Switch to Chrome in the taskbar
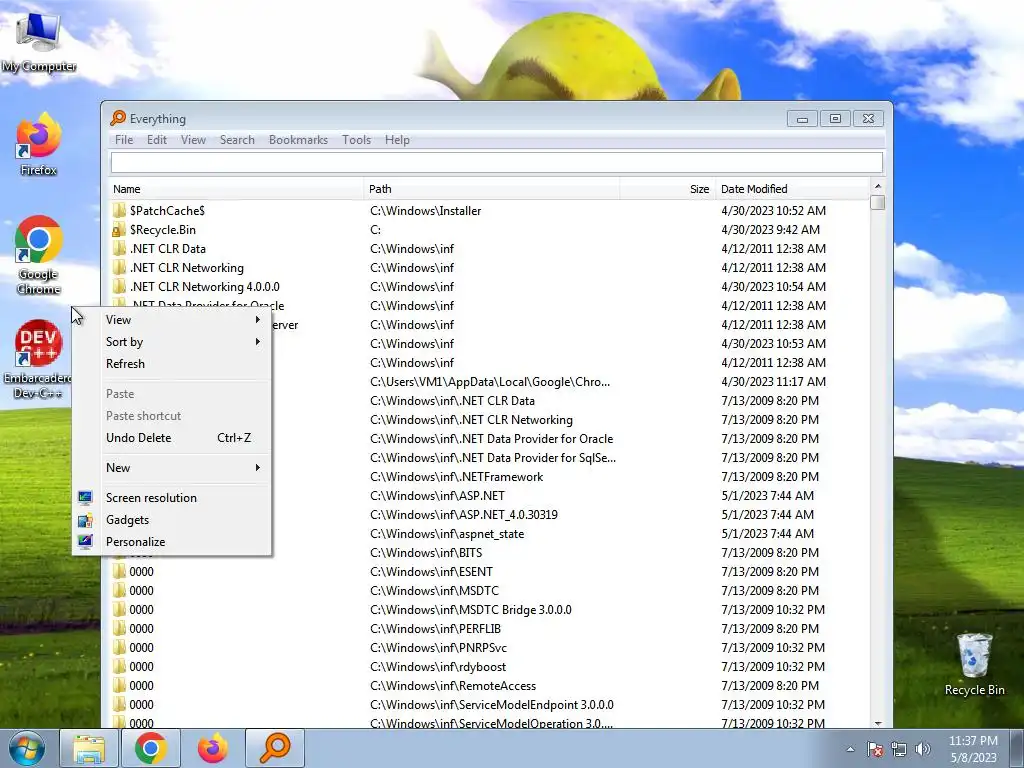 pos(151,748)
